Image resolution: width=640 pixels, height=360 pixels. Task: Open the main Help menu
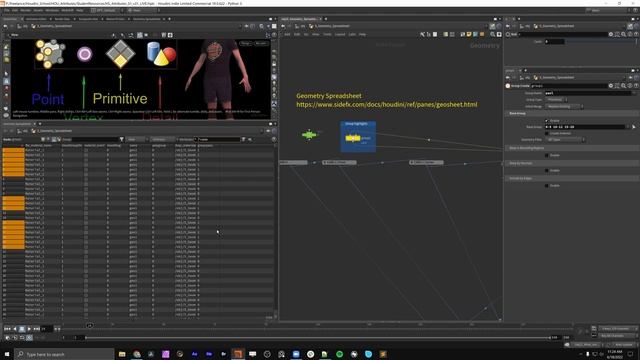80,10
